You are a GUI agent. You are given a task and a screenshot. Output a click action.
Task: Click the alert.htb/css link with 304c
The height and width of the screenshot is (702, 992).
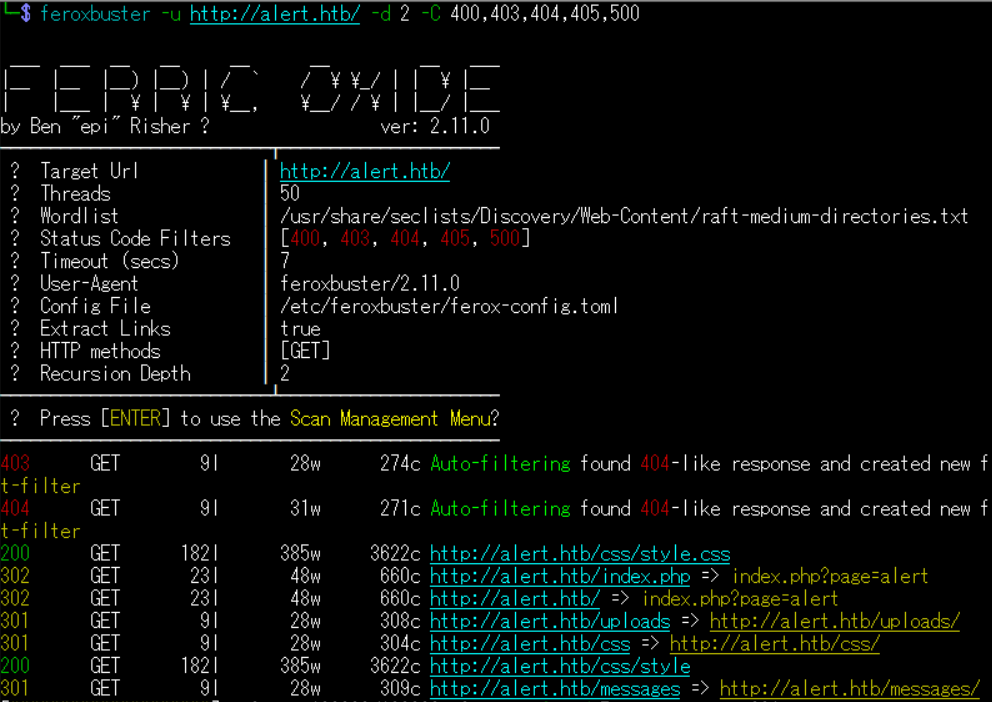click(x=529, y=644)
